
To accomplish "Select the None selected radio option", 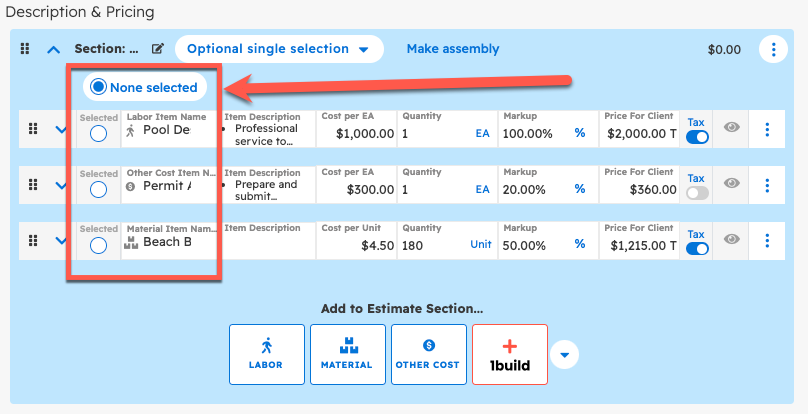I will click(x=98, y=87).
